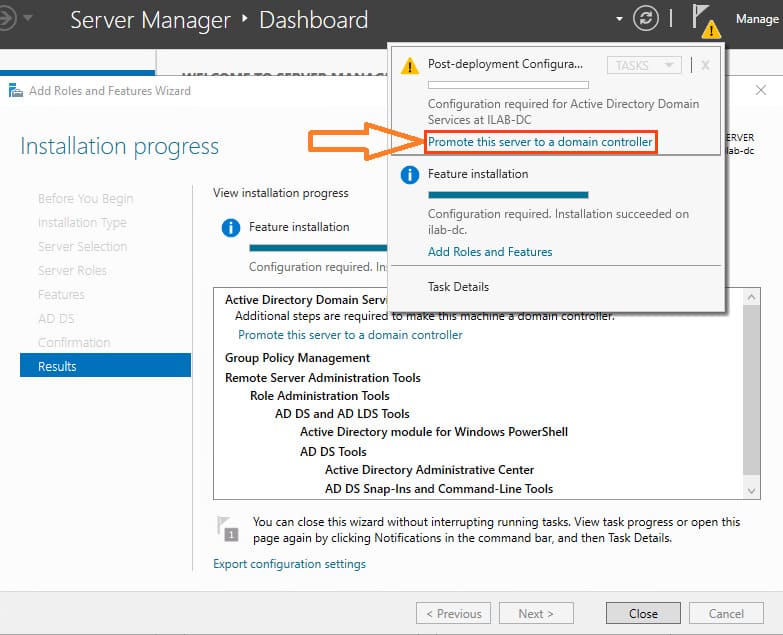
Task: Expand the navigation history dropdown arrow
Action: click(x=27, y=19)
